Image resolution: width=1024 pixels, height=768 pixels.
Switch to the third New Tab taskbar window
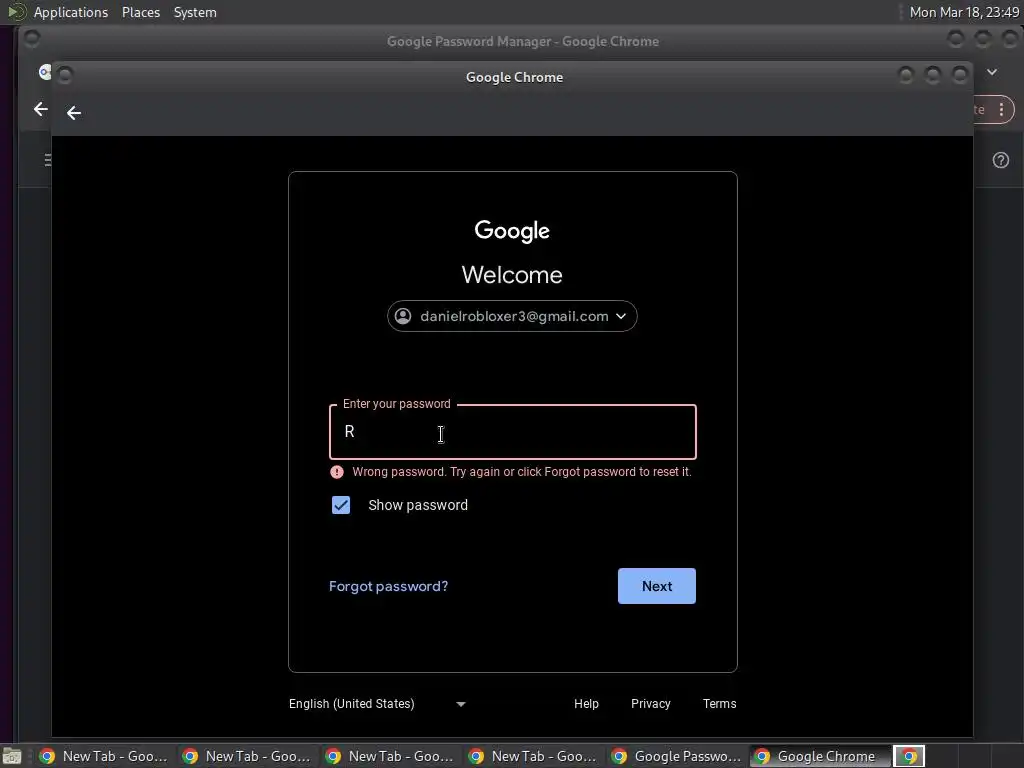tap(389, 756)
